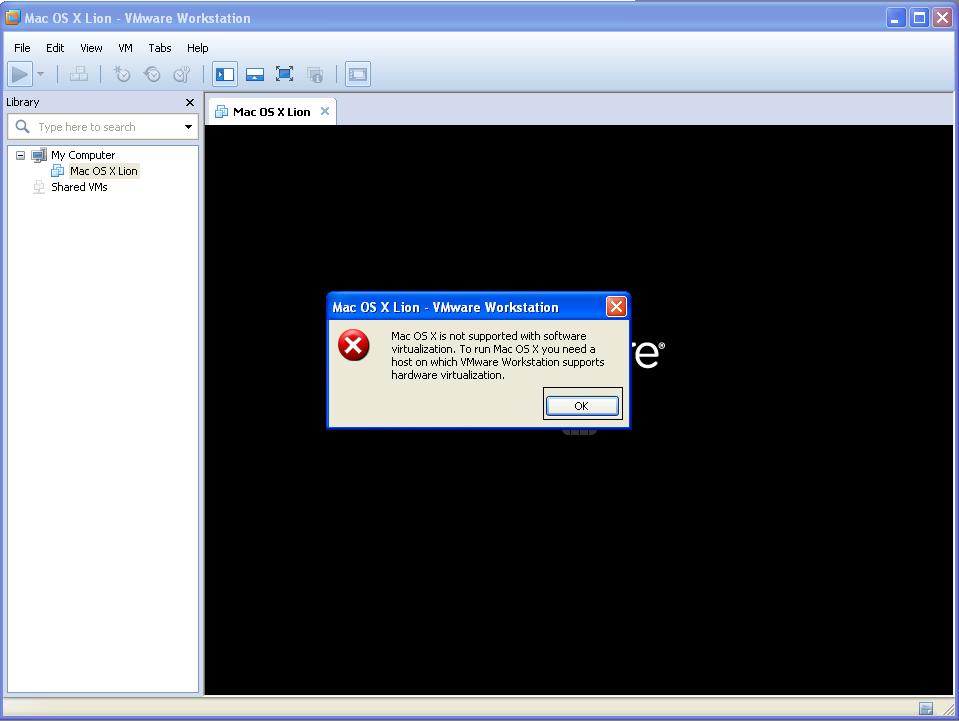Toggle the thumbnail bar icon
The height and width of the screenshot is (721, 959).
tap(255, 75)
